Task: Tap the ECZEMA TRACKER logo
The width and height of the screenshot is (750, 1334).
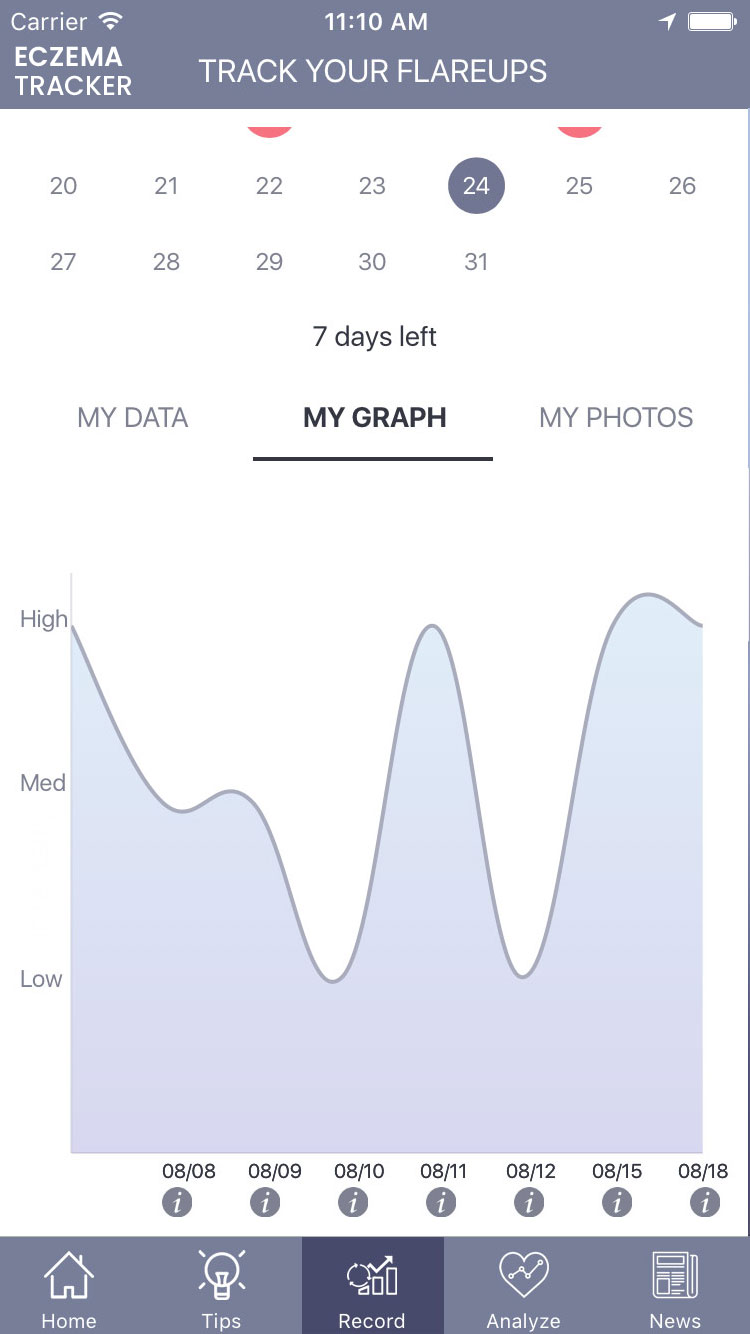Action: pyautogui.click(x=72, y=71)
